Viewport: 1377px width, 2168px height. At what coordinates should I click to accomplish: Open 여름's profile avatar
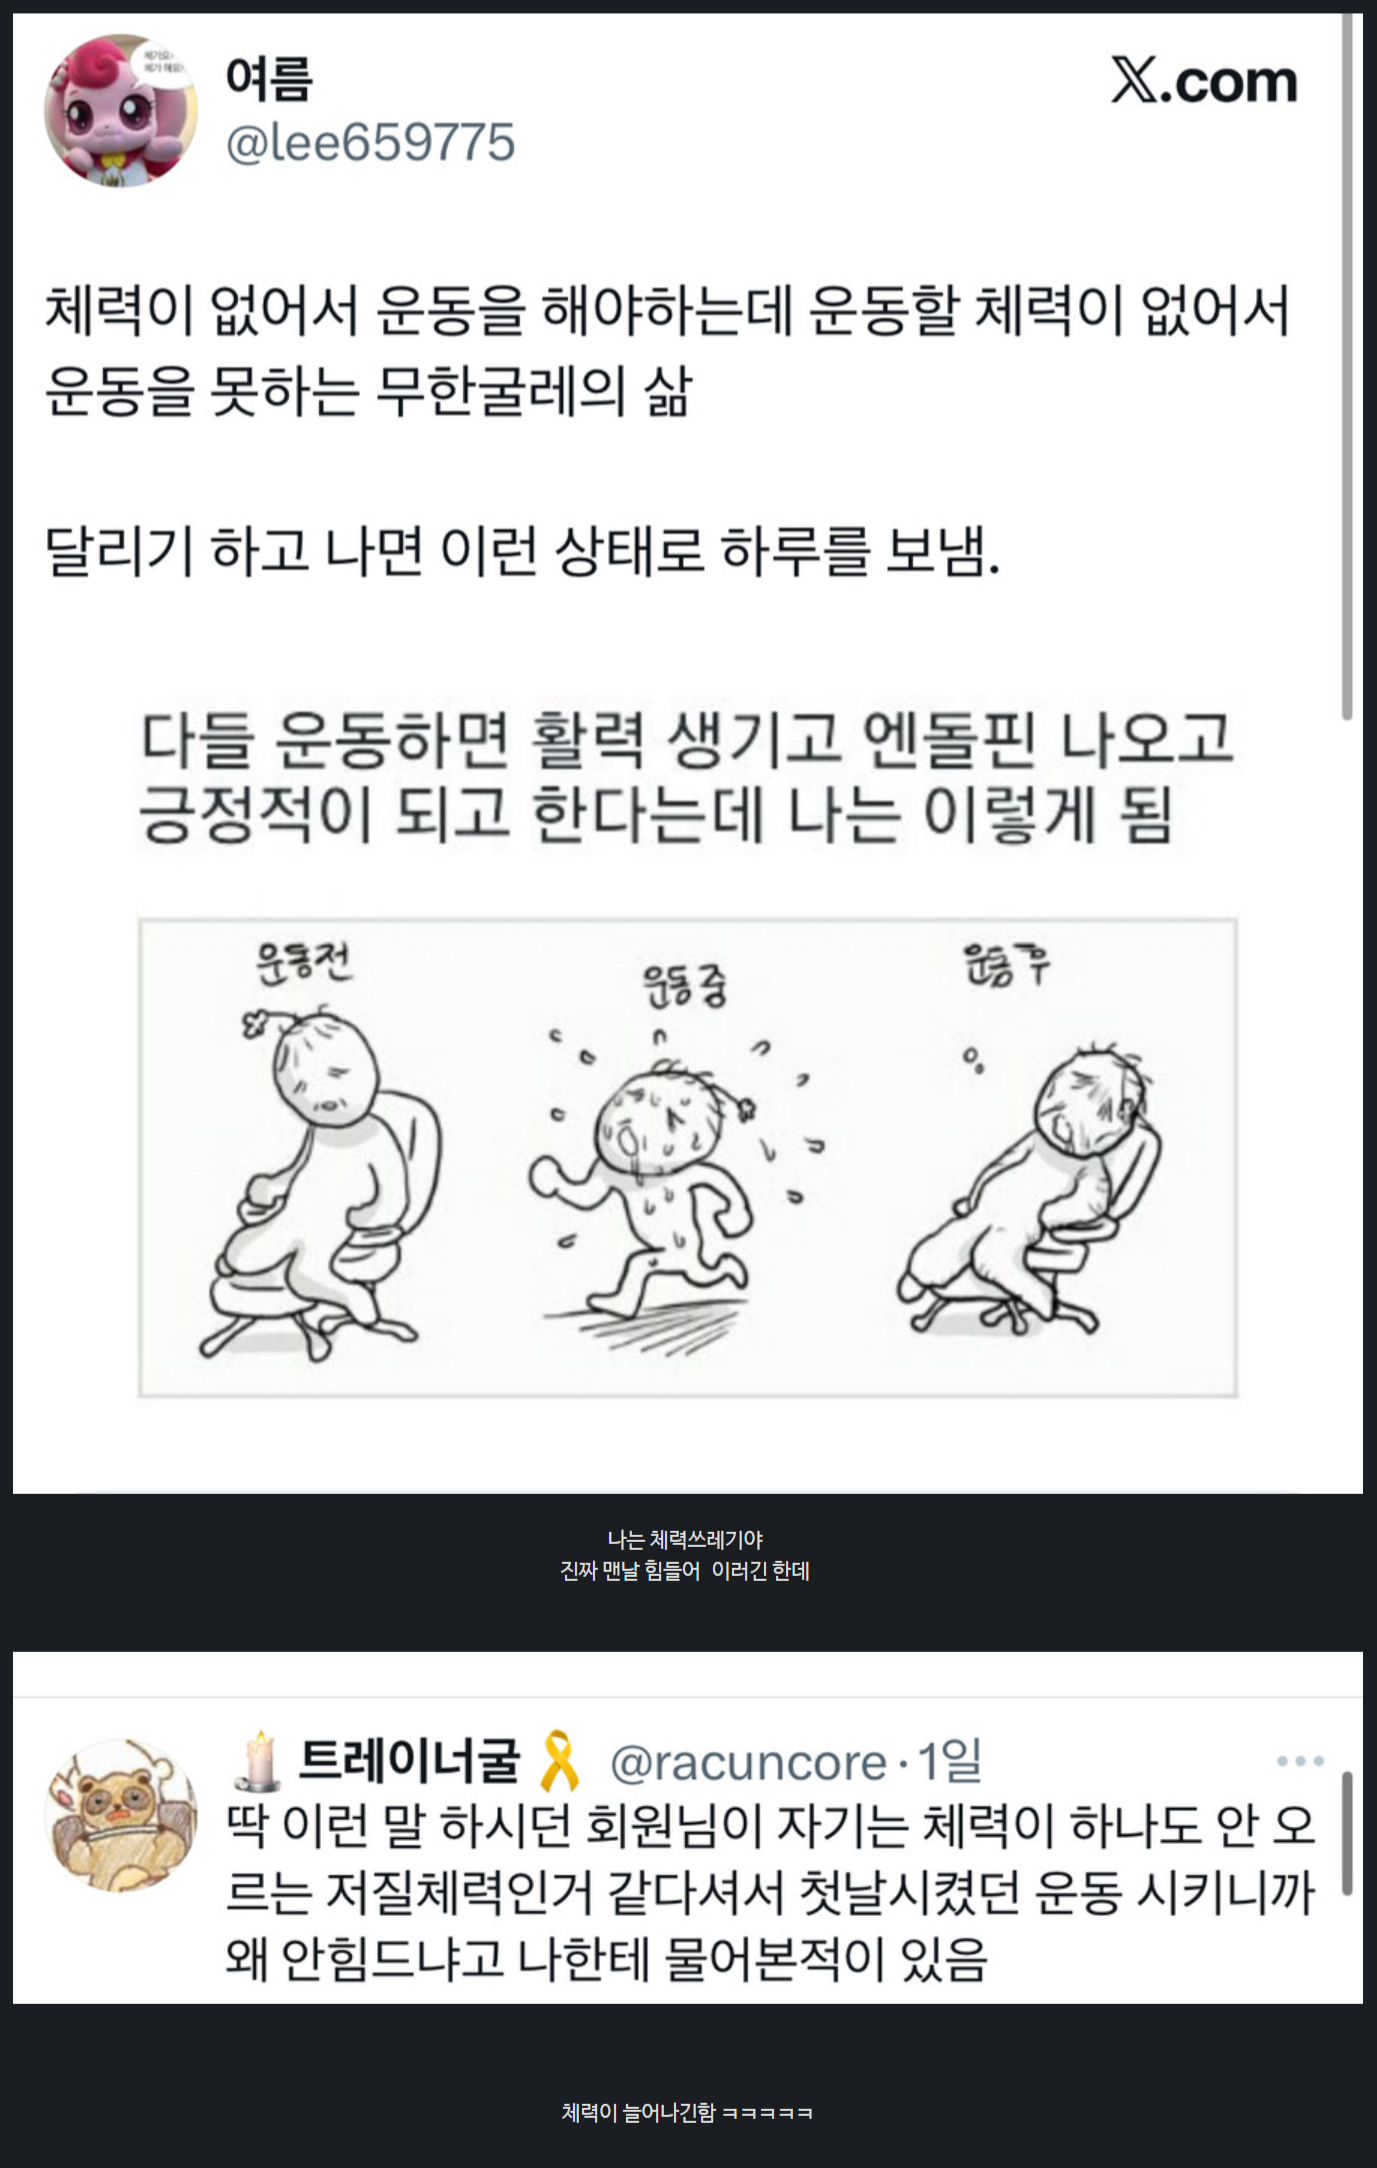[x=121, y=111]
